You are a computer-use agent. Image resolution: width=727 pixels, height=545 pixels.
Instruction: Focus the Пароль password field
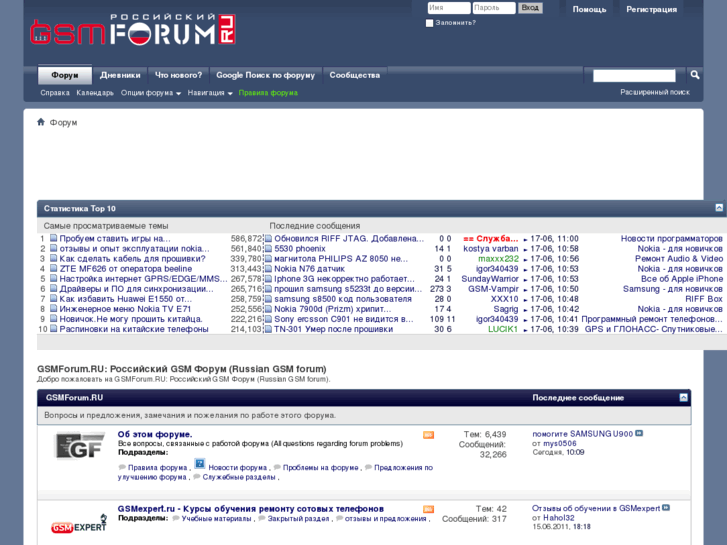[494, 8]
